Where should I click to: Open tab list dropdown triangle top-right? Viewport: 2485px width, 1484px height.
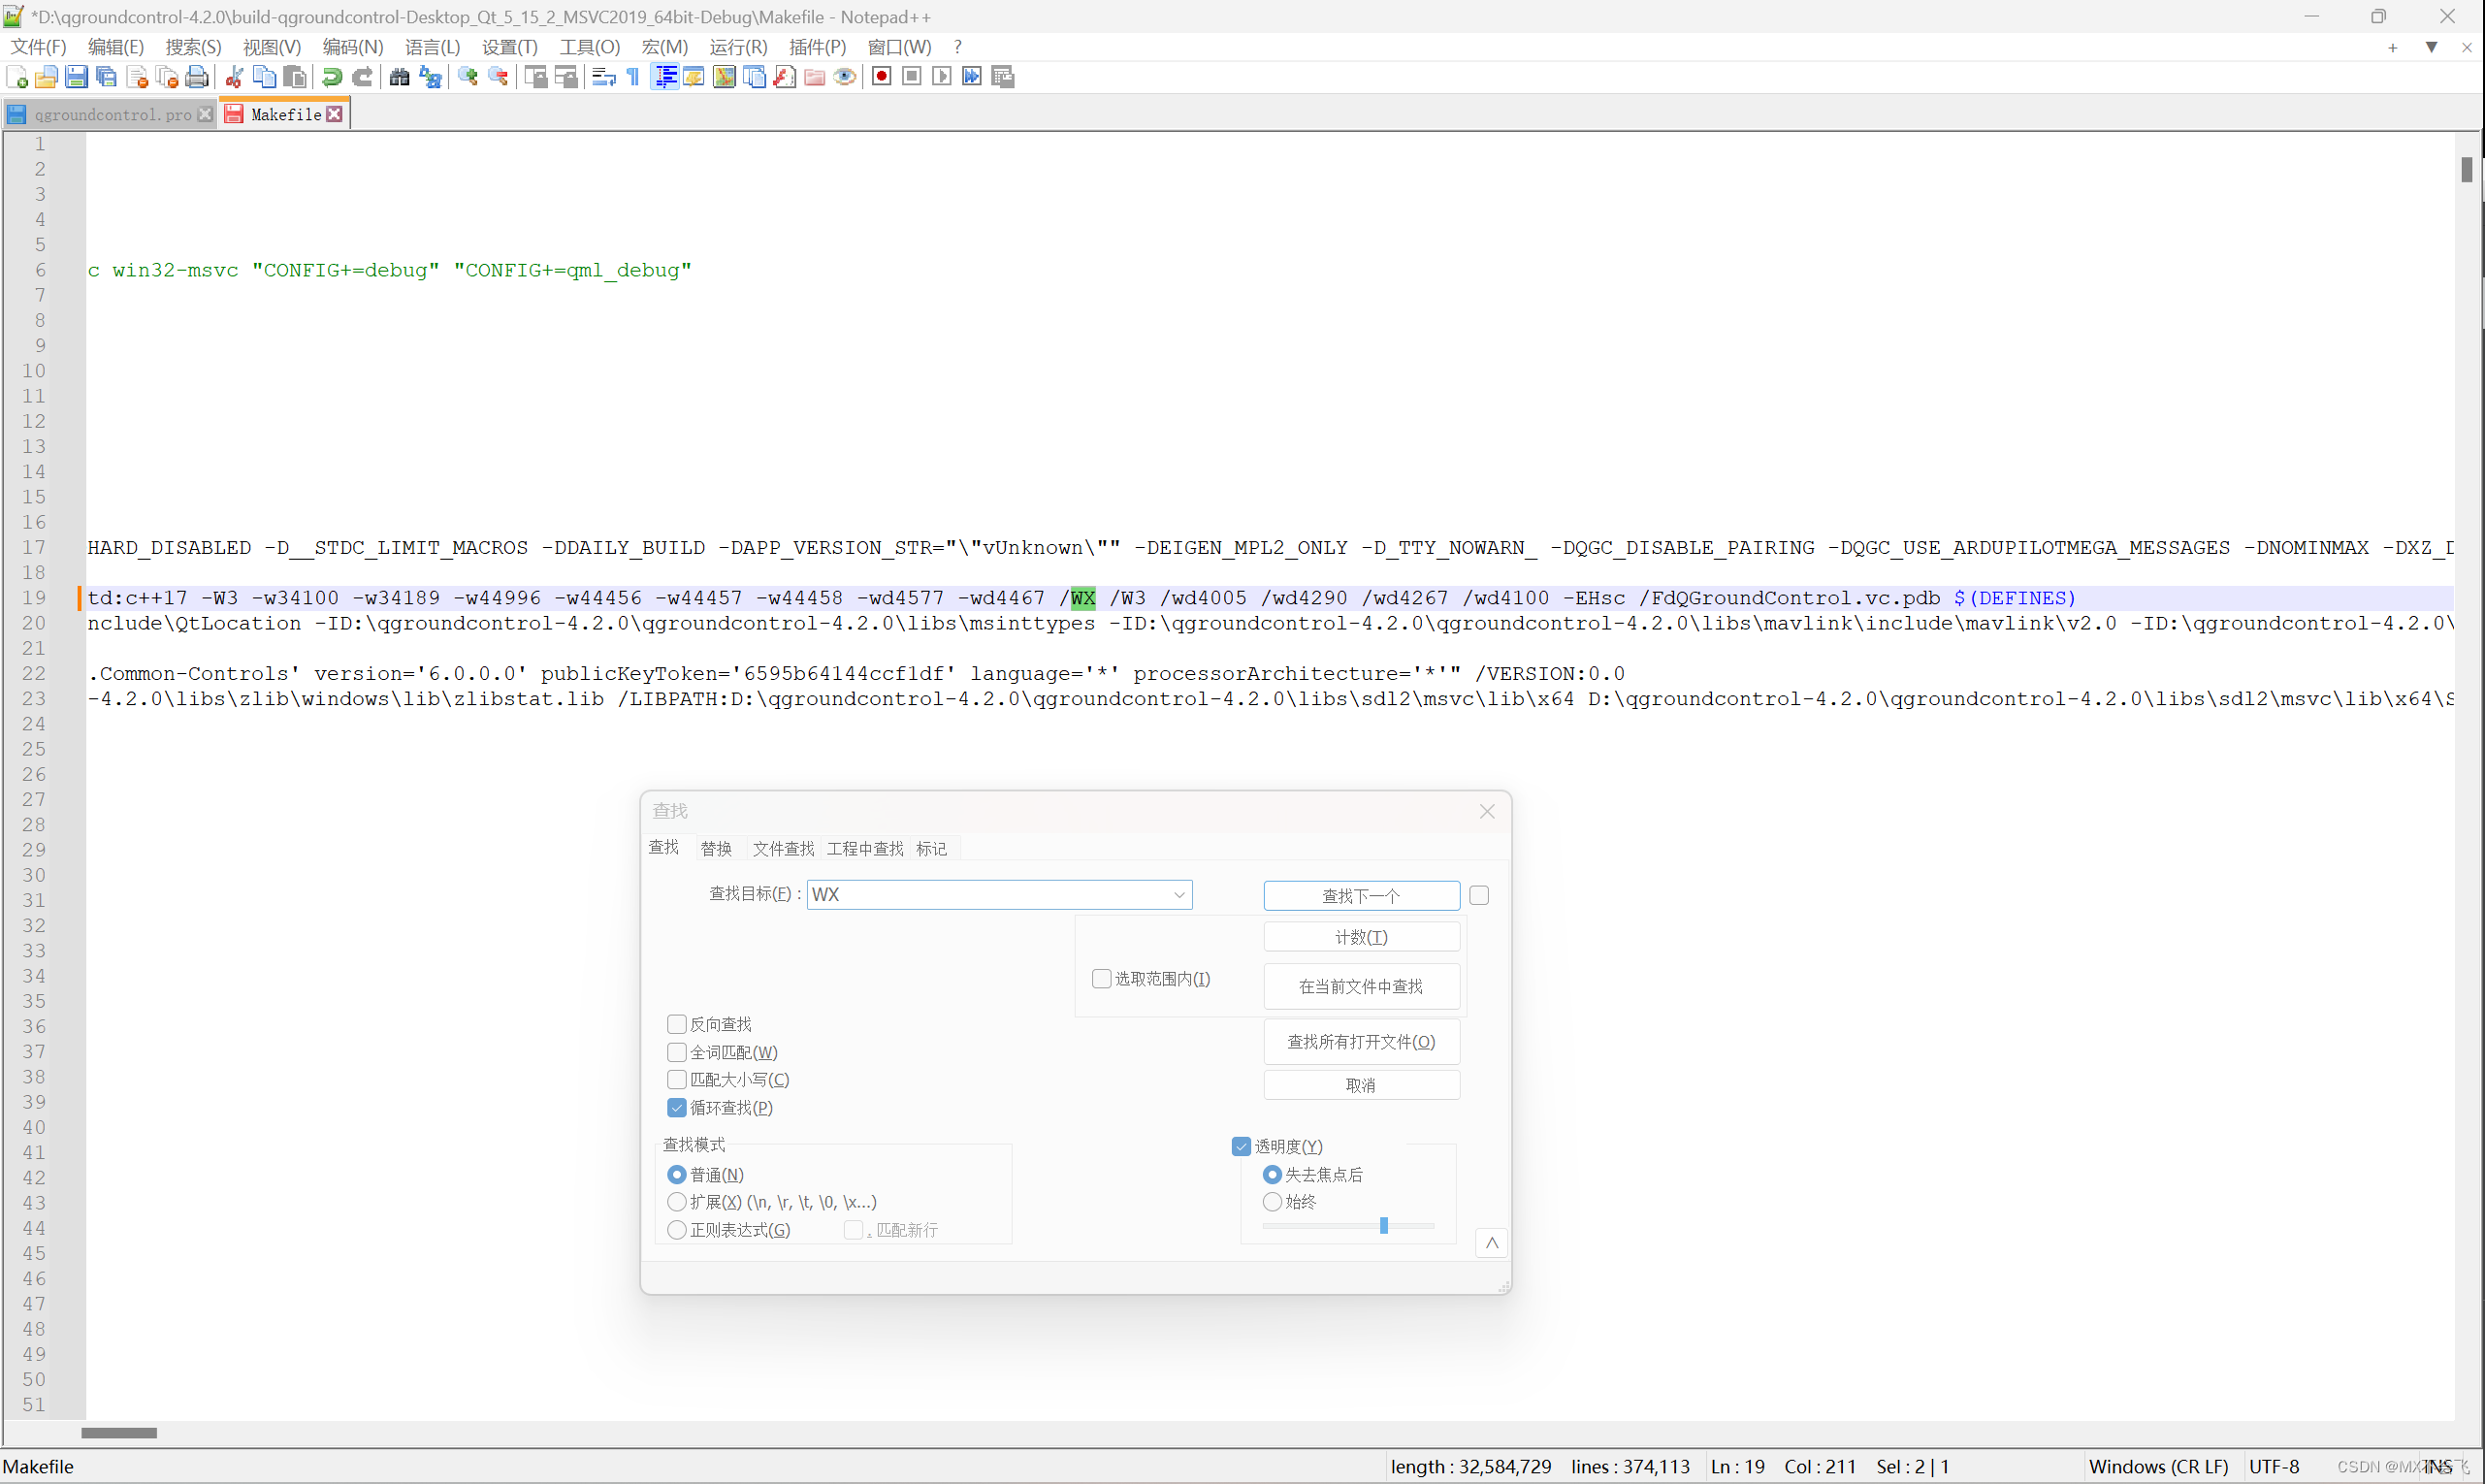(x=2431, y=47)
